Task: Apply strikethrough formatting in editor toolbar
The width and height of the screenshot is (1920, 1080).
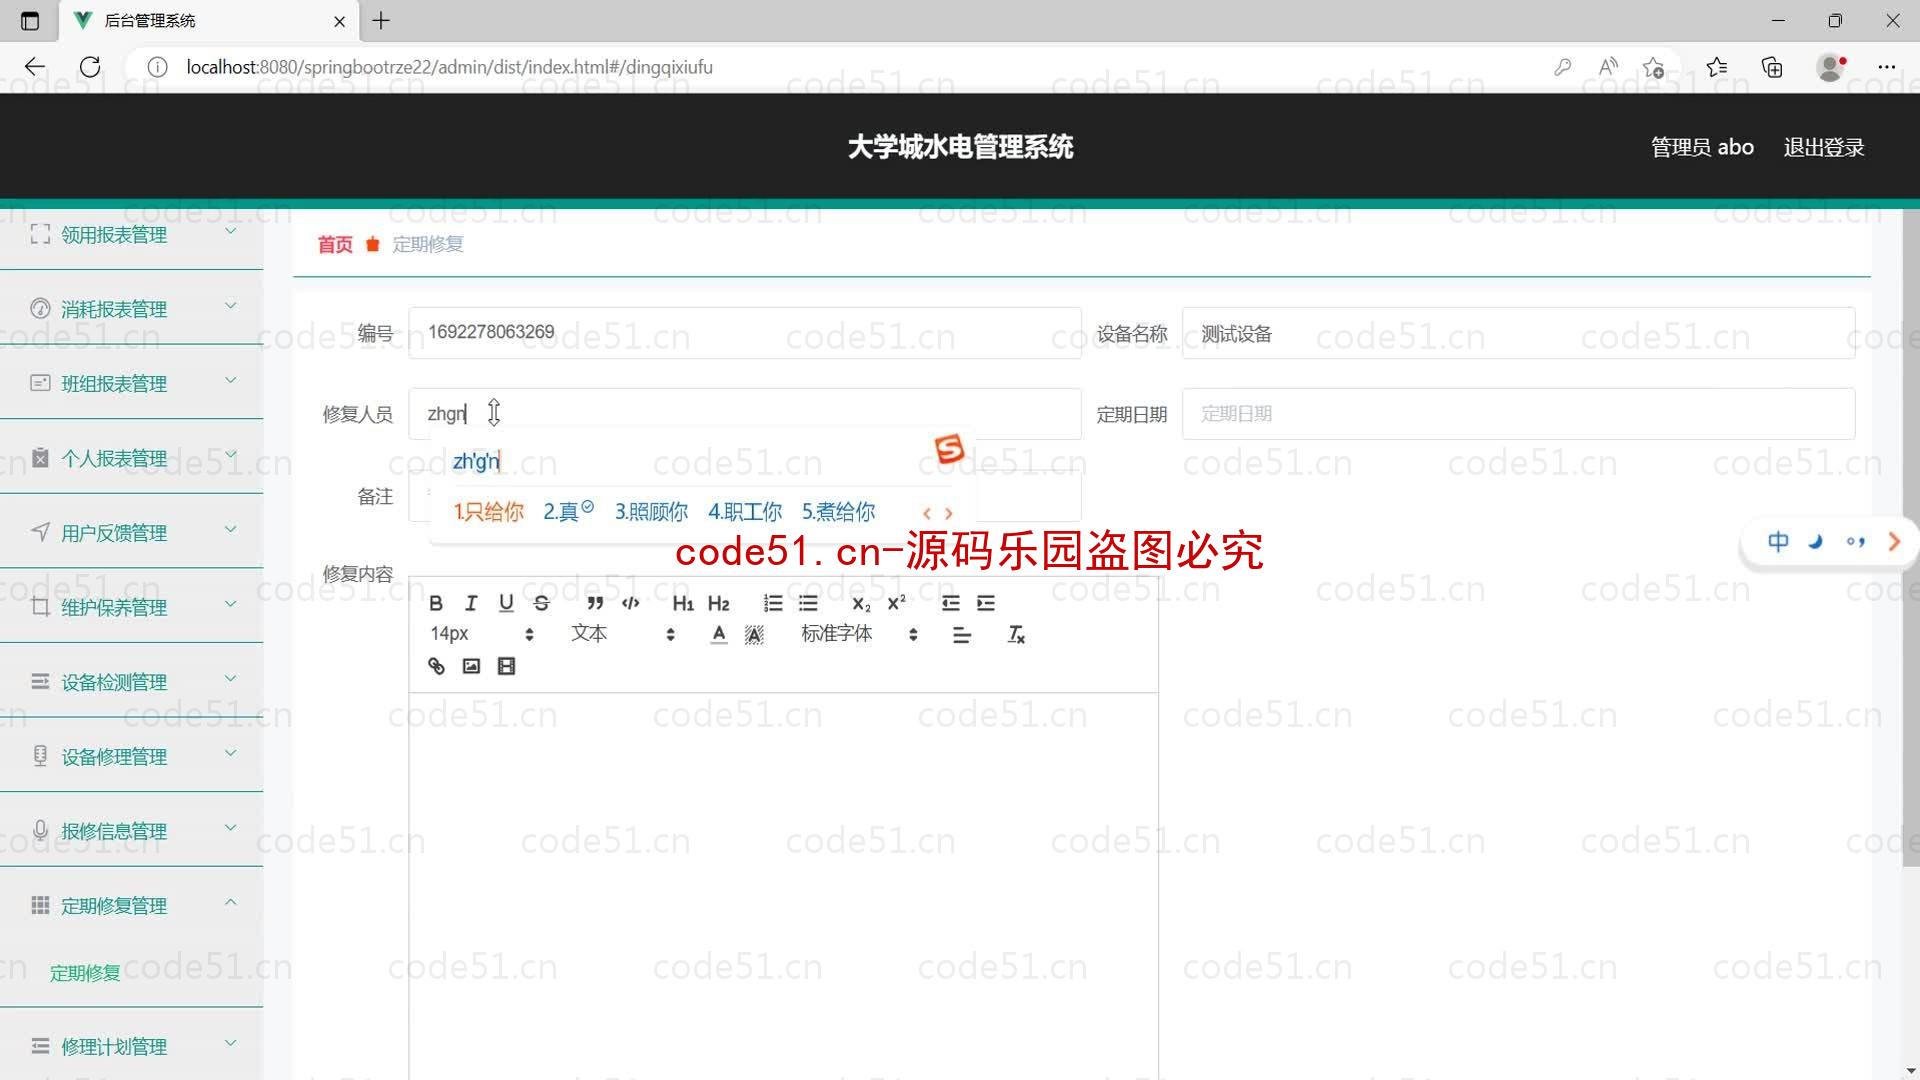Action: pyautogui.click(x=541, y=603)
